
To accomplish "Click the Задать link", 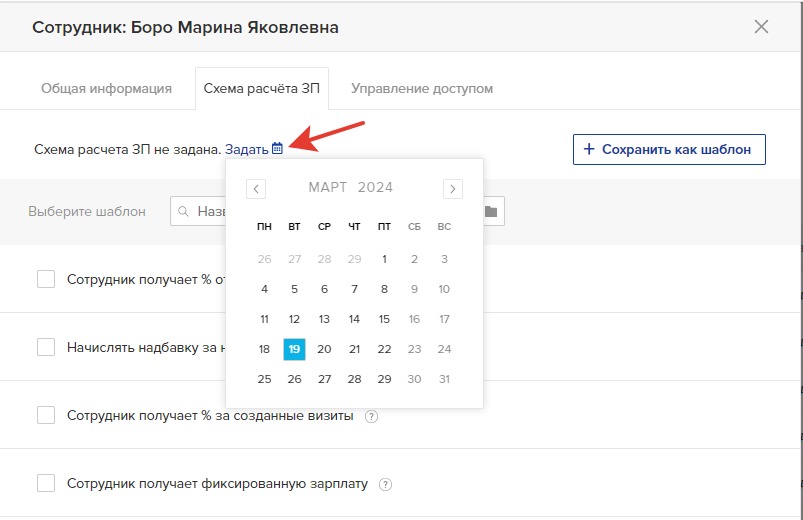I will tap(246, 150).
